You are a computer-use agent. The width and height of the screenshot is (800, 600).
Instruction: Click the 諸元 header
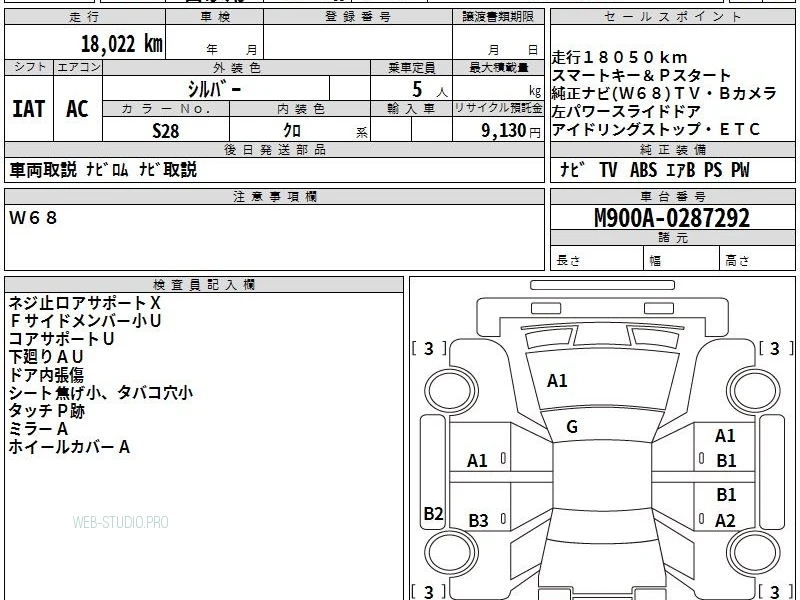tap(672, 237)
